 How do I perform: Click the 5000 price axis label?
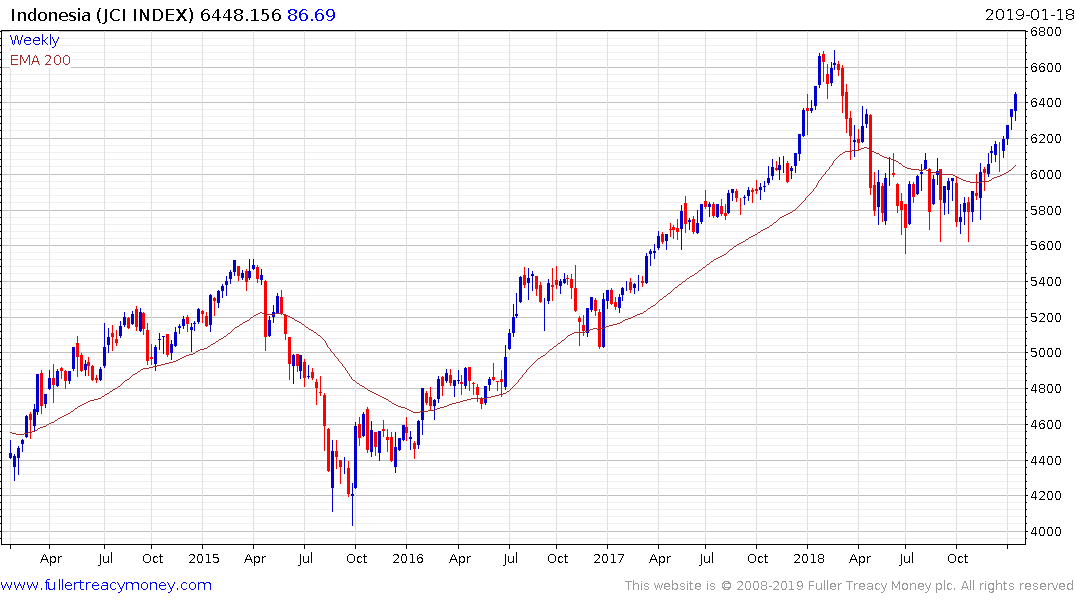(x=1046, y=352)
